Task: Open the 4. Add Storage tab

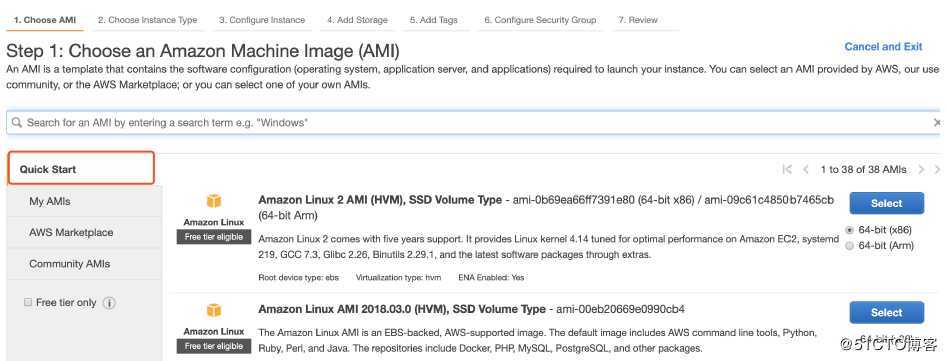Action: coord(357,20)
